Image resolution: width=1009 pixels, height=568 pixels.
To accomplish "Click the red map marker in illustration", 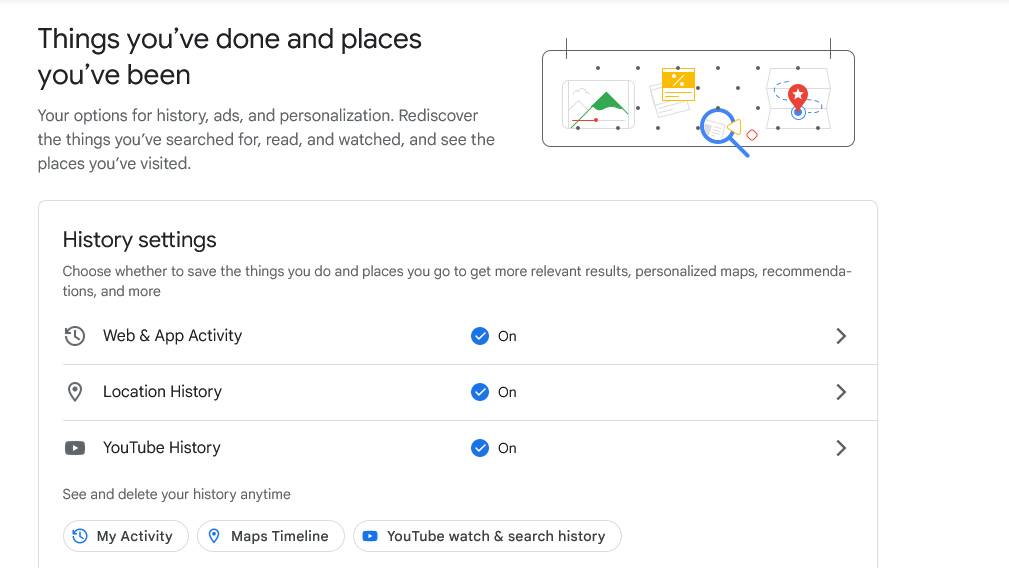I will [797, 96].
